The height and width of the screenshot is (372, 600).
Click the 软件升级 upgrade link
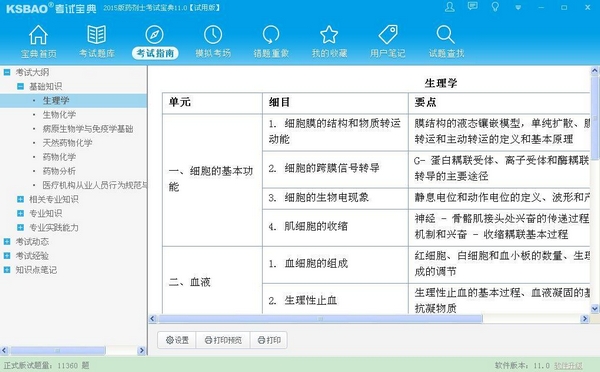coord(568,365)
